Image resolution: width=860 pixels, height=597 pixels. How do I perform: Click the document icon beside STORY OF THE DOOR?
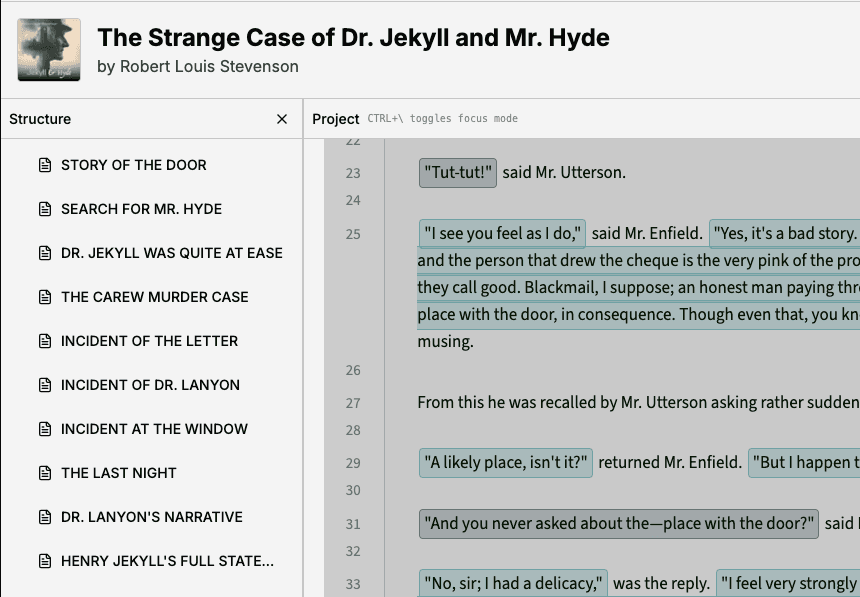(42, 165)
